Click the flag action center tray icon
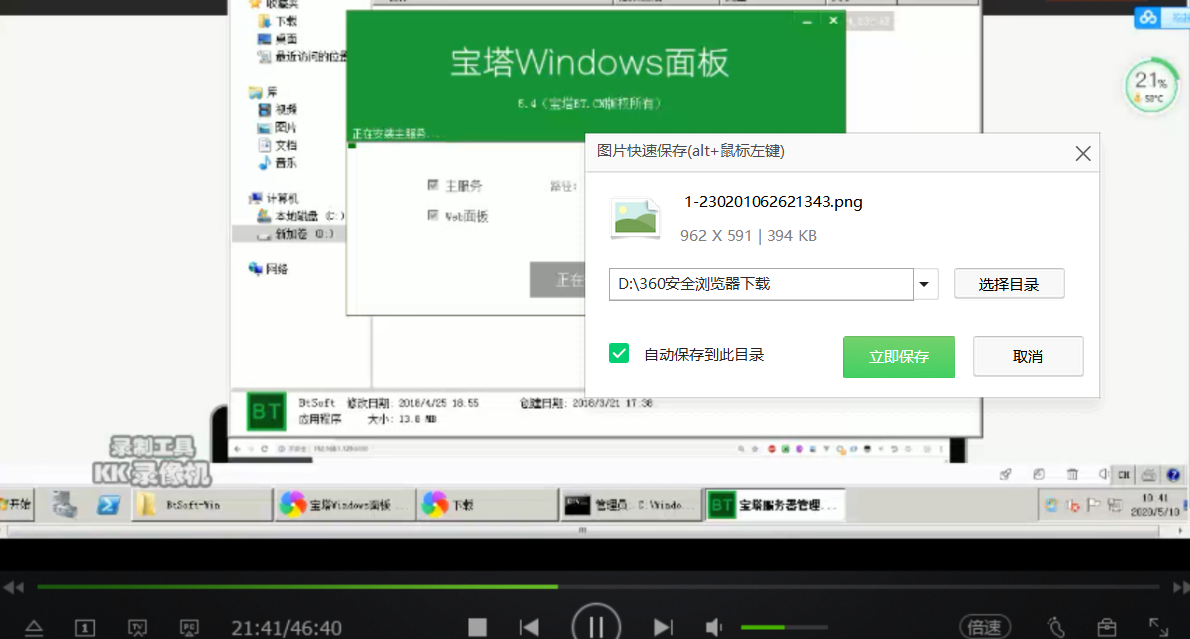Image resolution: width=1190 pixels, height=639 pixels. pyautogui.click(x=1094, y=505)
